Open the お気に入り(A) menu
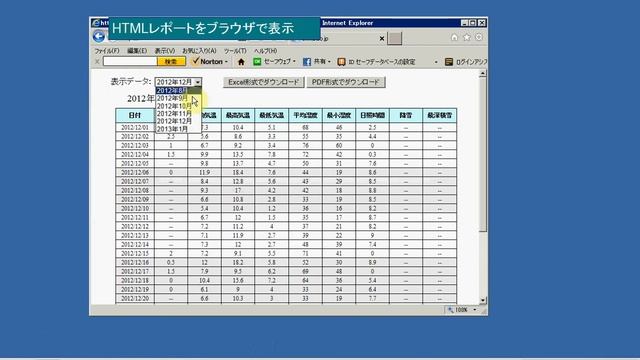Image resolution: width=640 pixels, height=360 pixels. click(199, 51)
